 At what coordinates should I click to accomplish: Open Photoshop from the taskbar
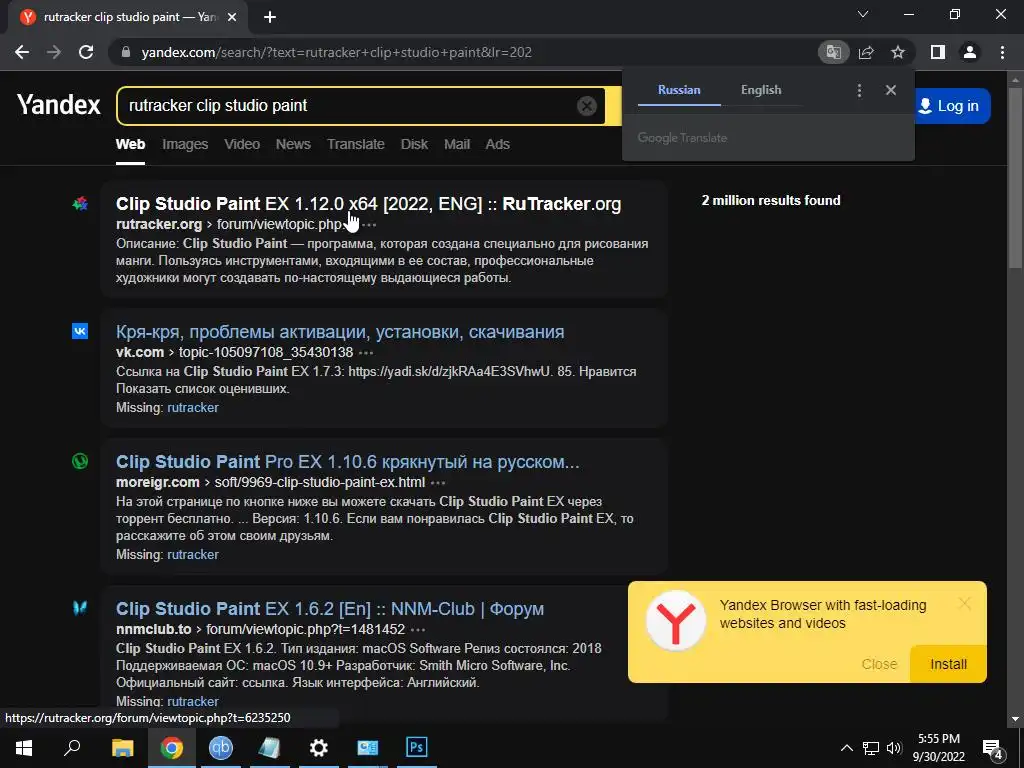coord(417,747)
